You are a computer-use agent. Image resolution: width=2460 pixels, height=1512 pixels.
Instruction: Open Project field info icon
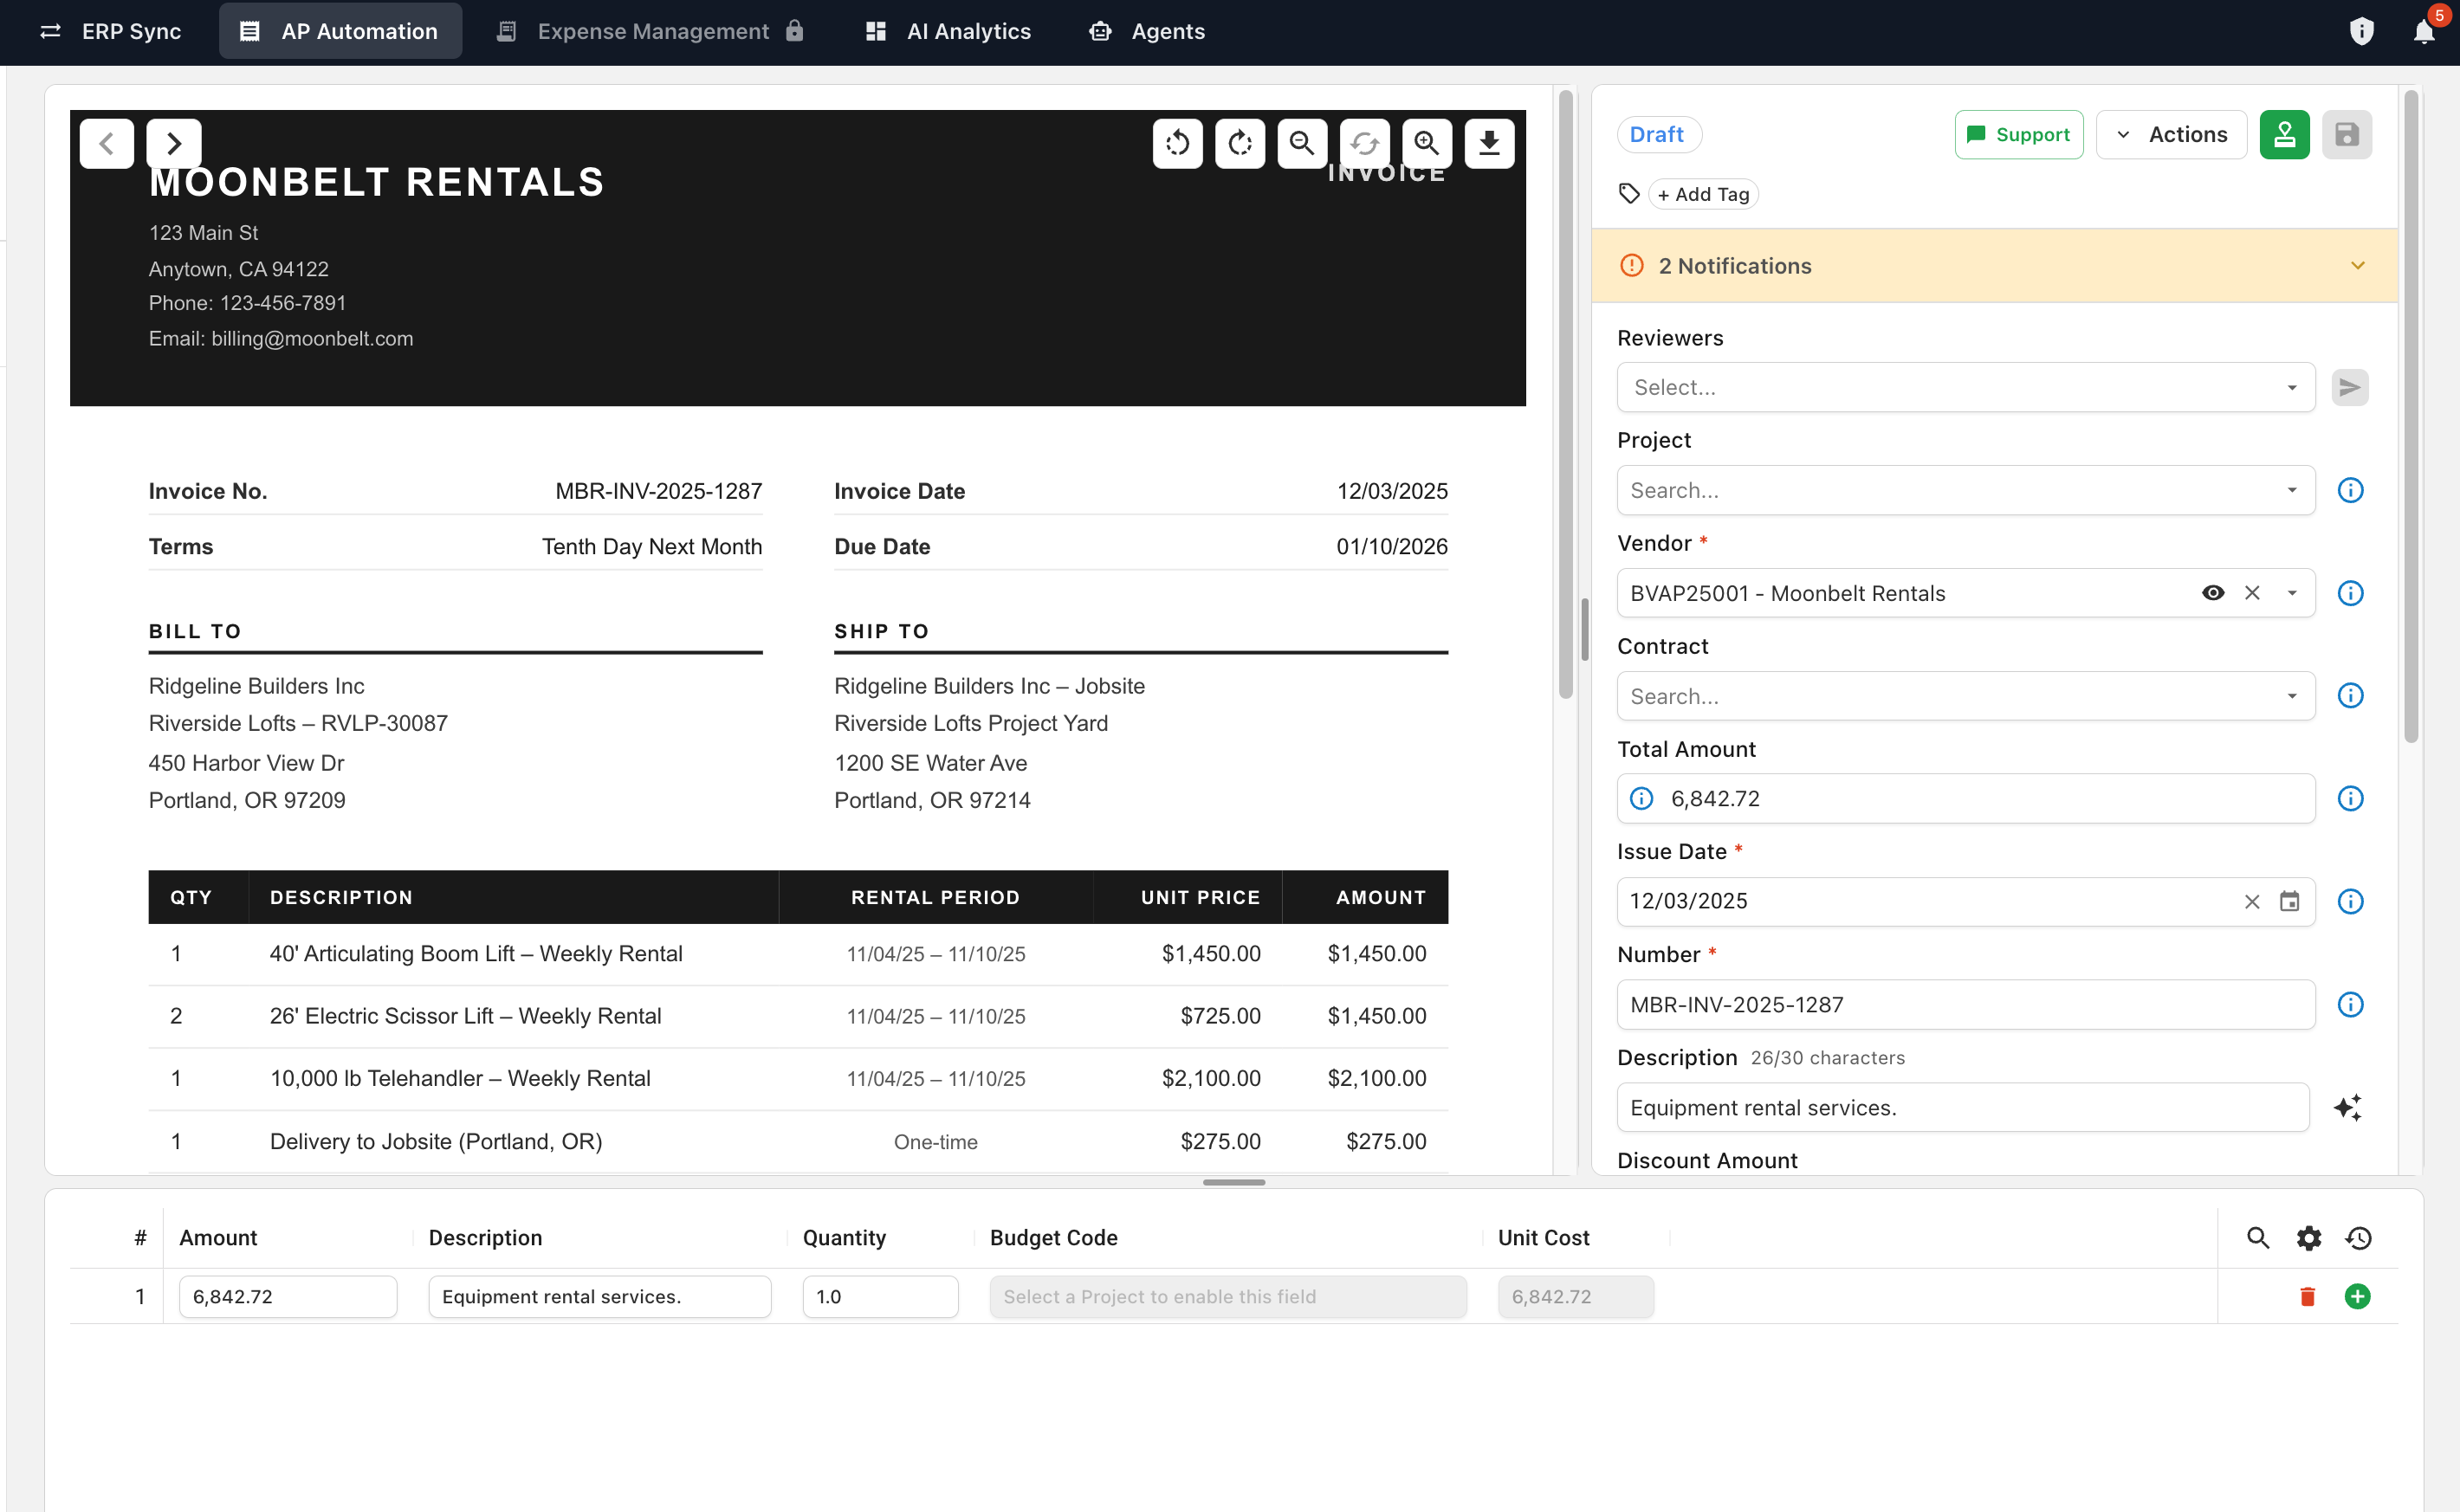point(2350,491)
